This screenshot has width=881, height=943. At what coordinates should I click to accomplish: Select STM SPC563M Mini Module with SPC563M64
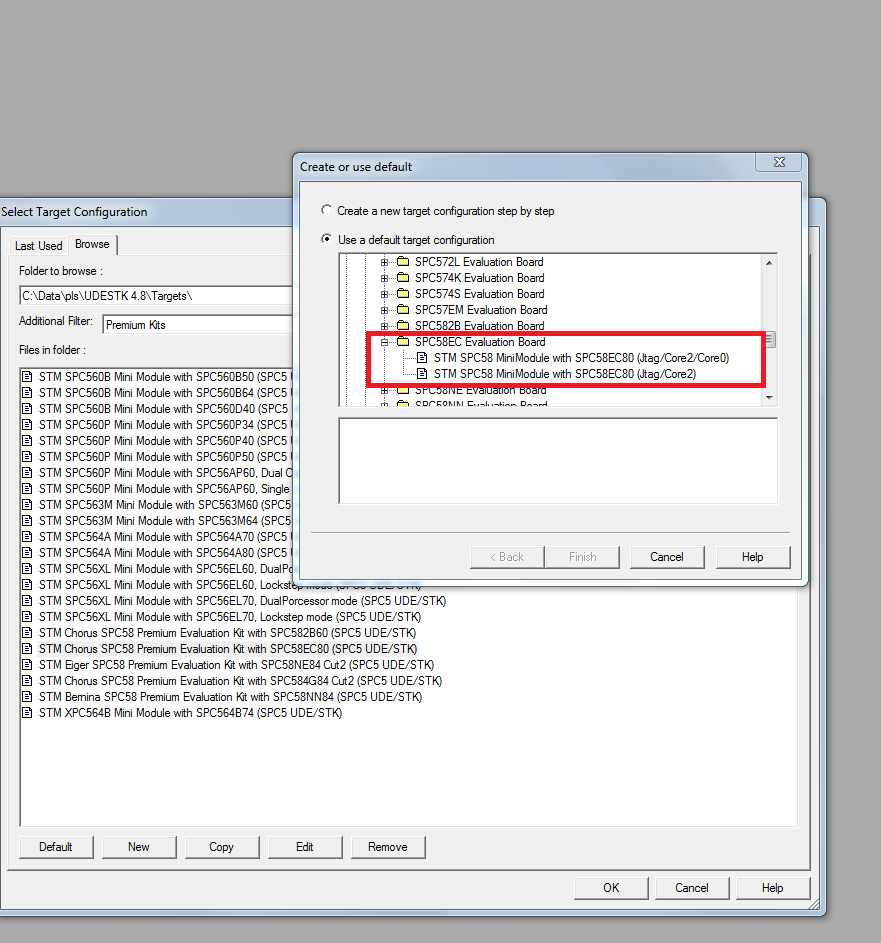point(165,521)
